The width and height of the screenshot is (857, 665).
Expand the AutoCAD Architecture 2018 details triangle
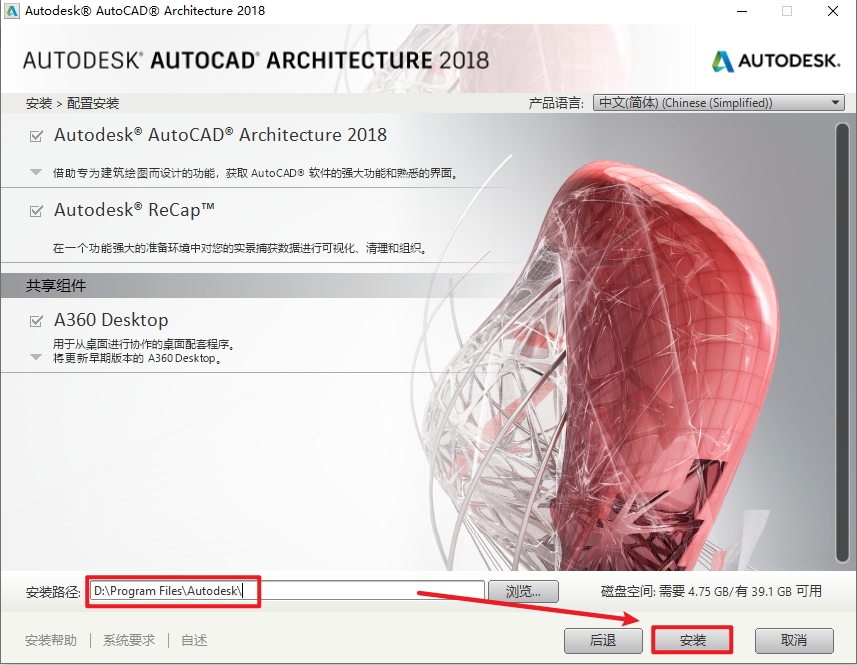pos(36,172)
